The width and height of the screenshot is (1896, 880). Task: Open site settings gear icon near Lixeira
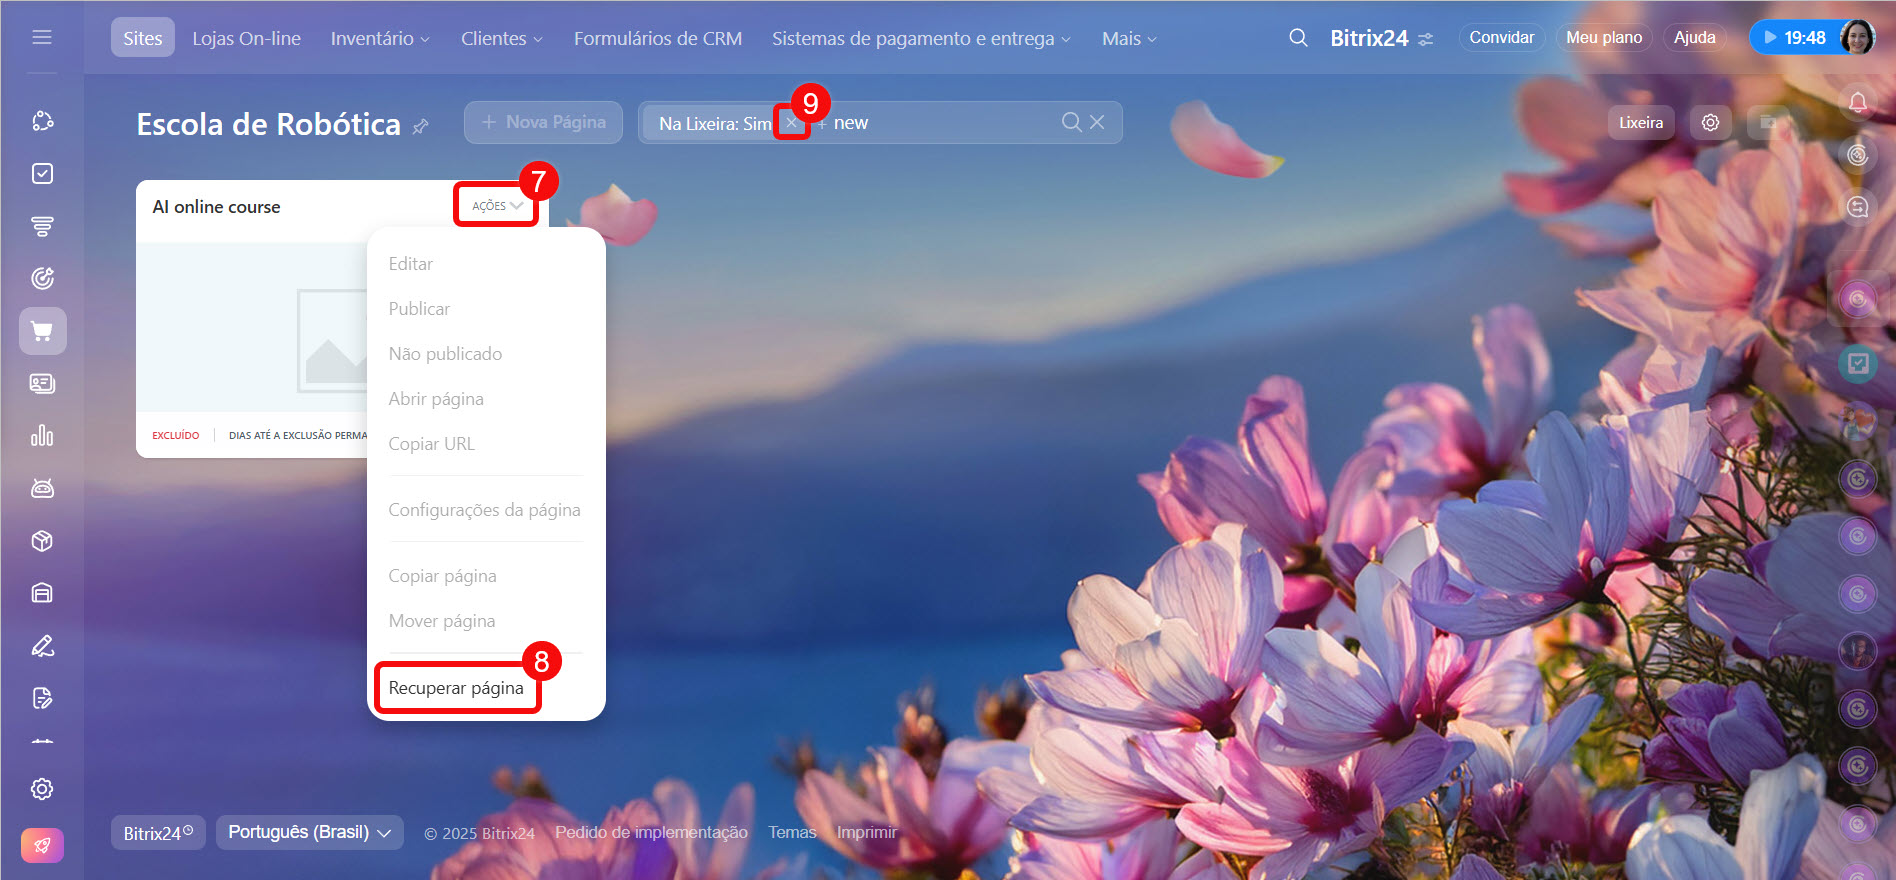1710,122
